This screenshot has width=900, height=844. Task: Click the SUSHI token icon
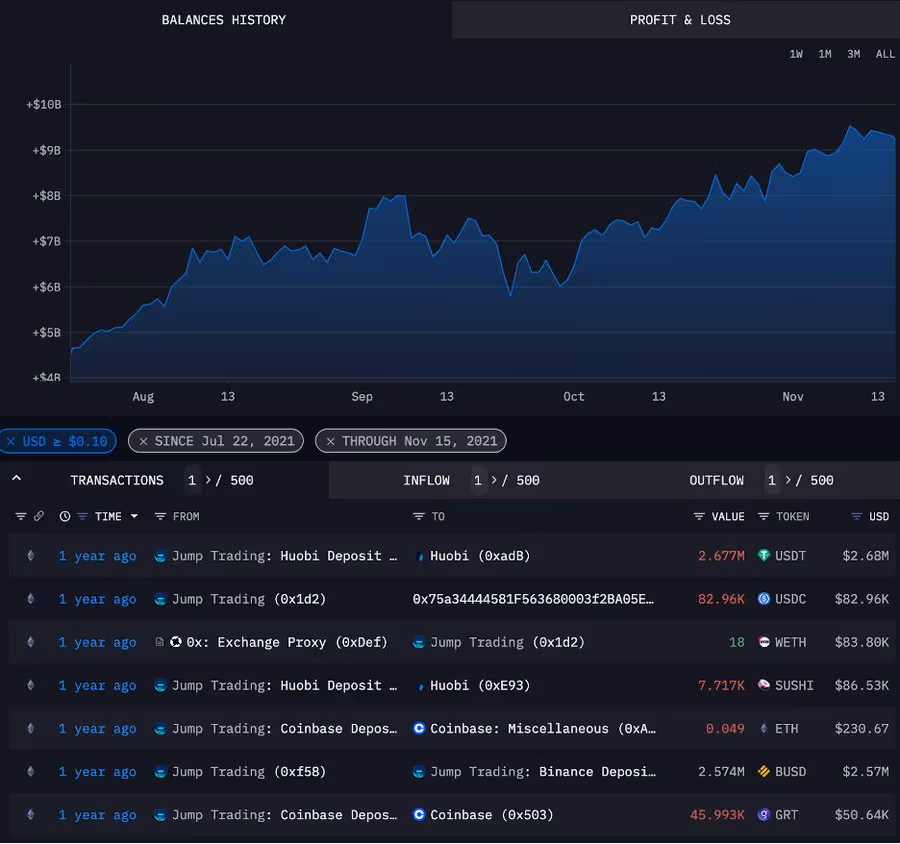(x=764, y=684)
